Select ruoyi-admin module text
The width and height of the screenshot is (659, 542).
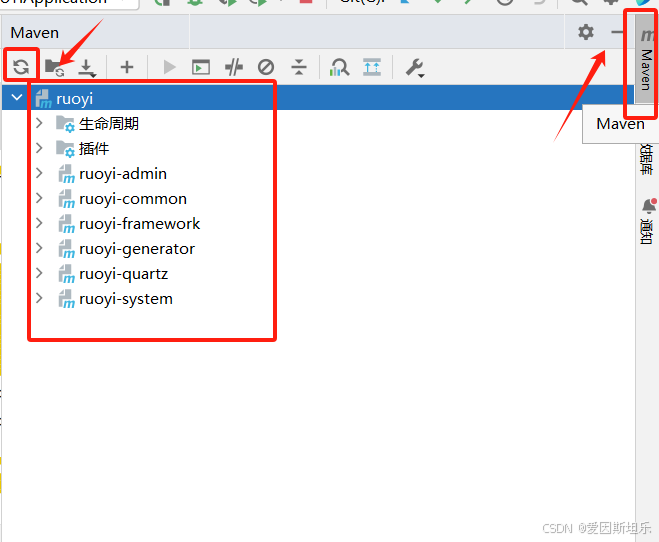123,174
